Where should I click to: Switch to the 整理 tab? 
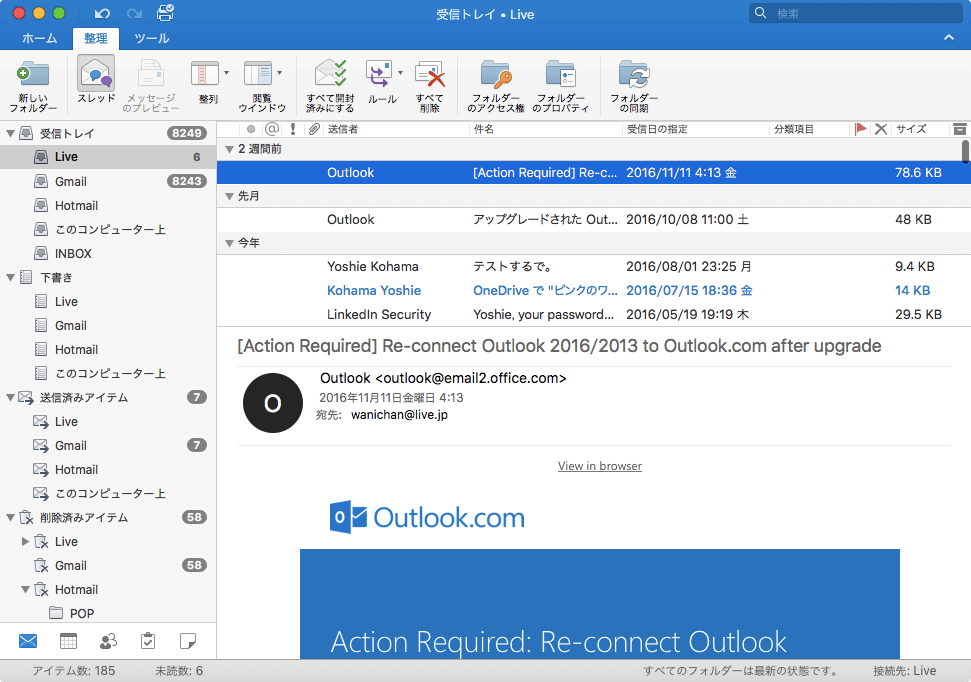[95, 38]
